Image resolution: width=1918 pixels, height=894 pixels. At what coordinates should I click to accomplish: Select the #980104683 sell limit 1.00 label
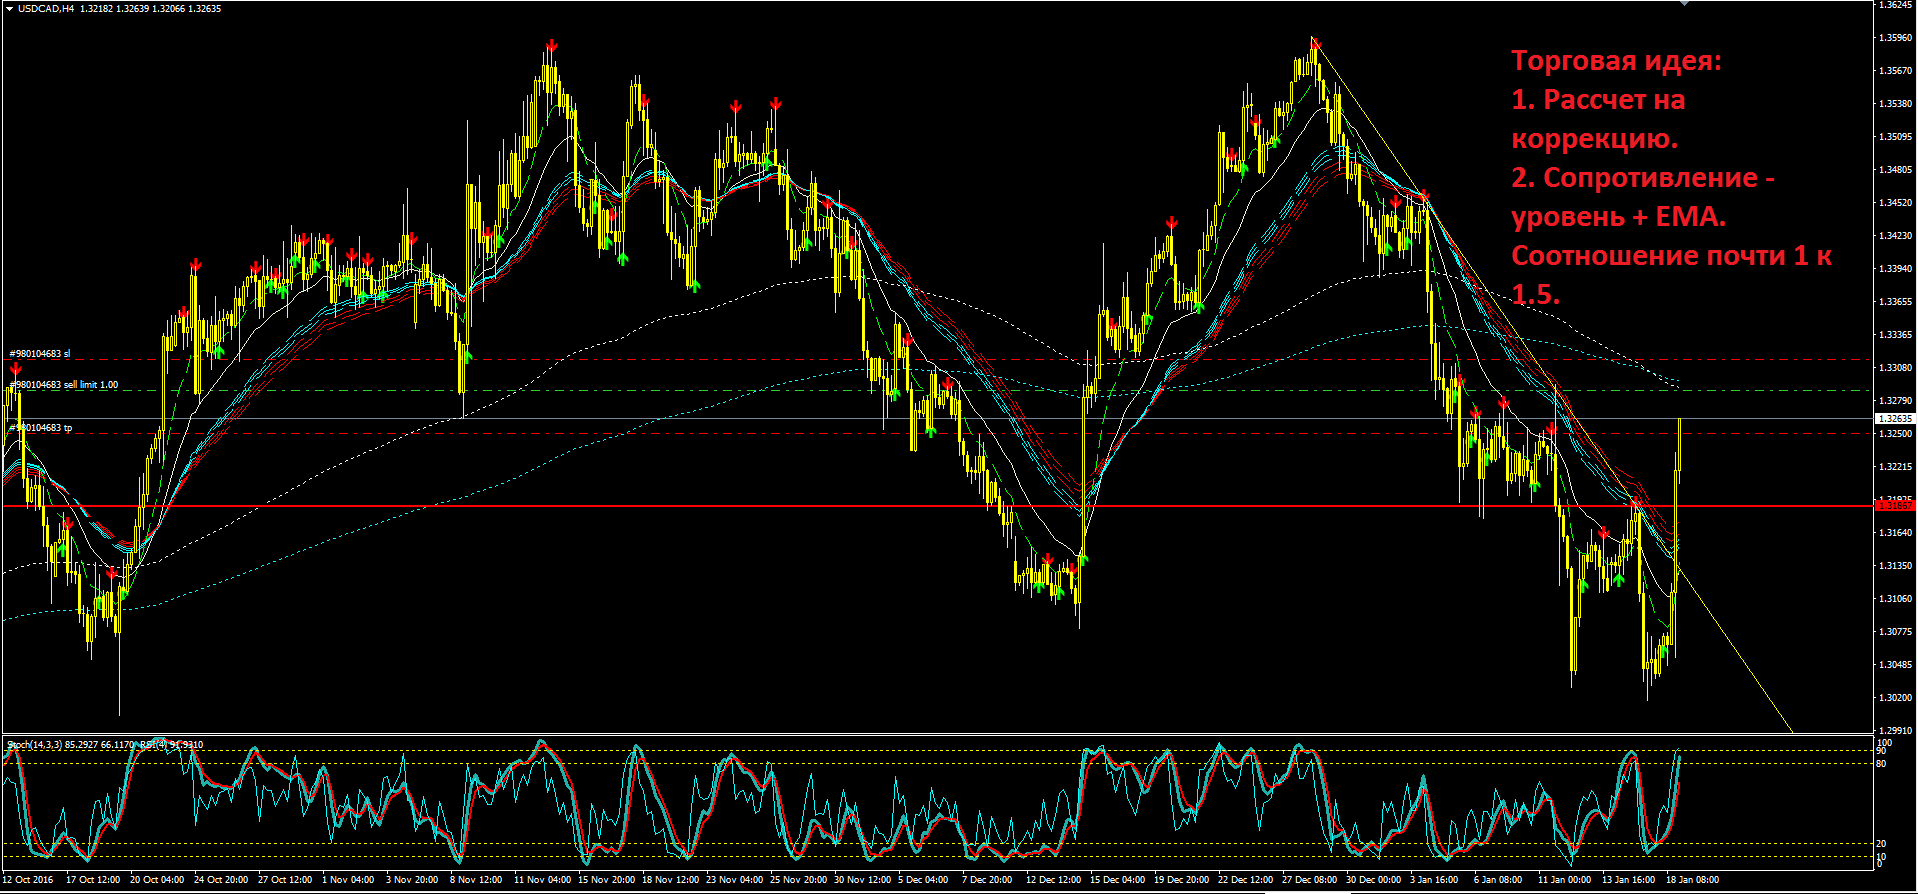tap(64, 385)
